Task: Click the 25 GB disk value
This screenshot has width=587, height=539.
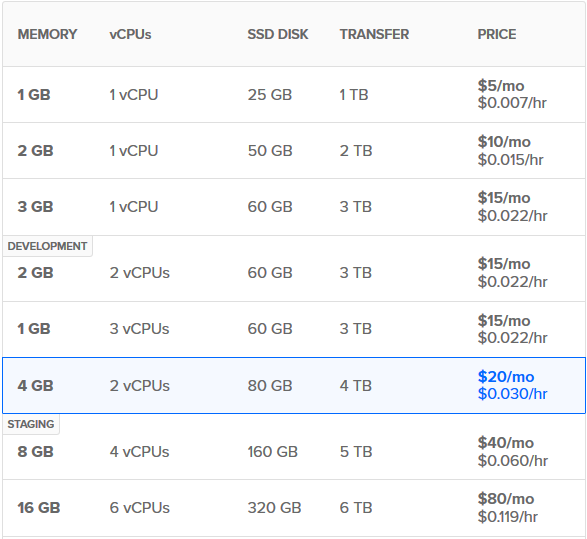Action: (270, 95)
